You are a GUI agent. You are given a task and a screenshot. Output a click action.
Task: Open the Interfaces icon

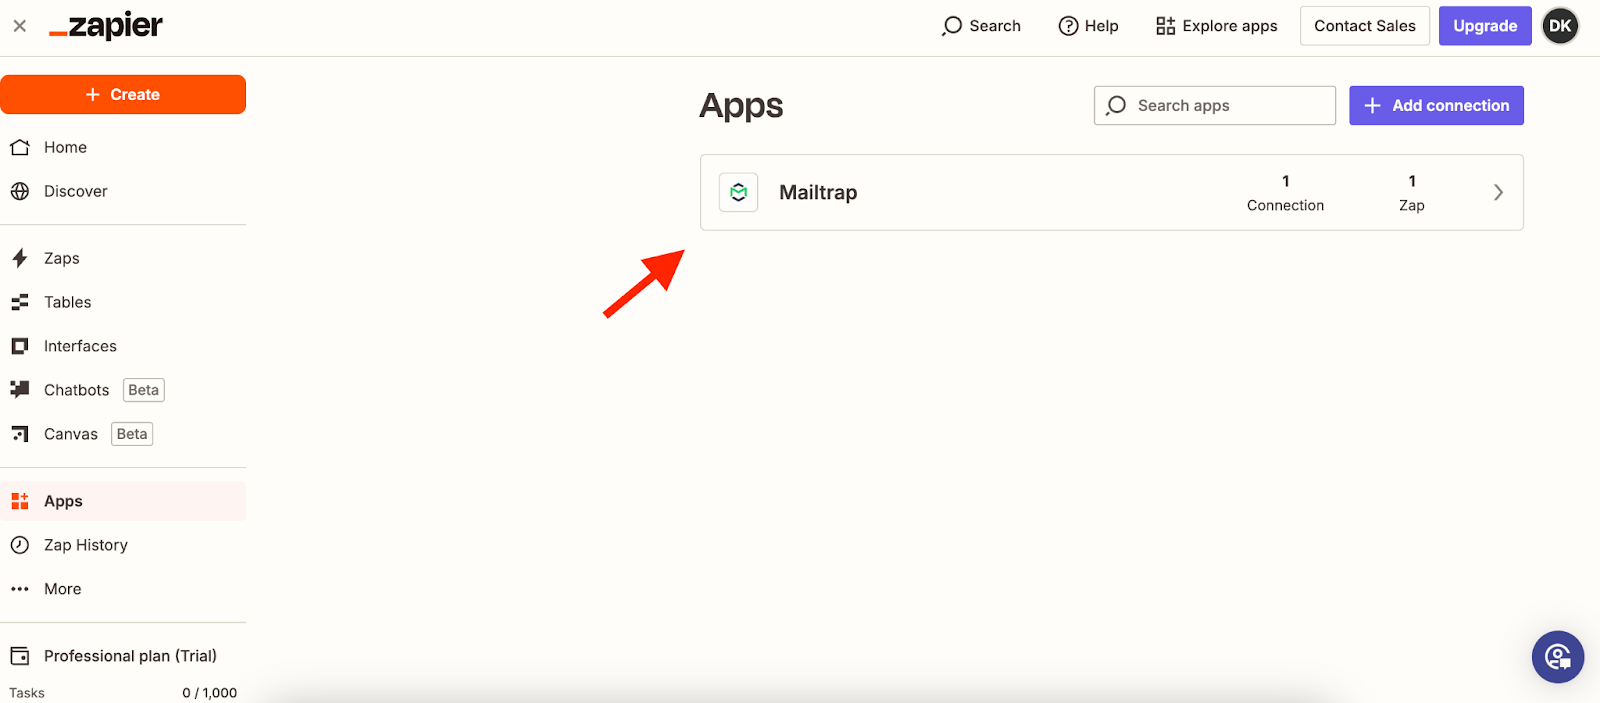20,346
